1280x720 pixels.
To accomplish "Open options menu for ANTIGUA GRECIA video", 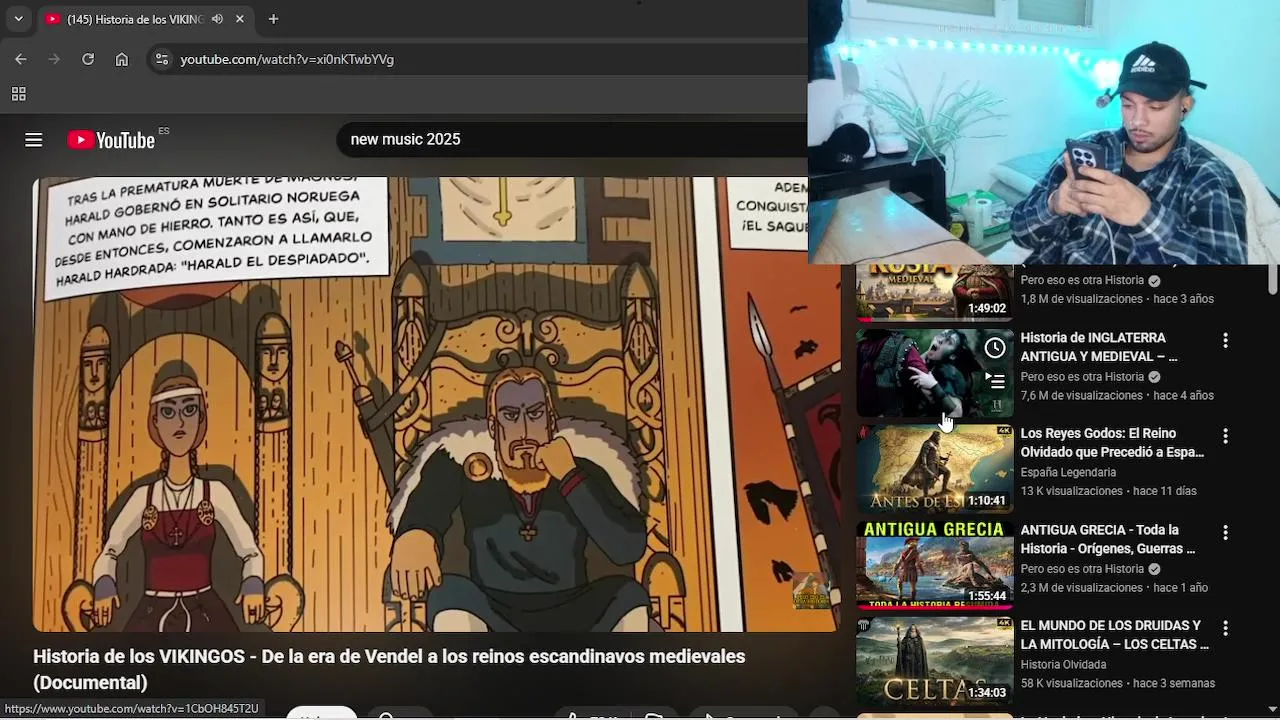I will point(1225,533).
